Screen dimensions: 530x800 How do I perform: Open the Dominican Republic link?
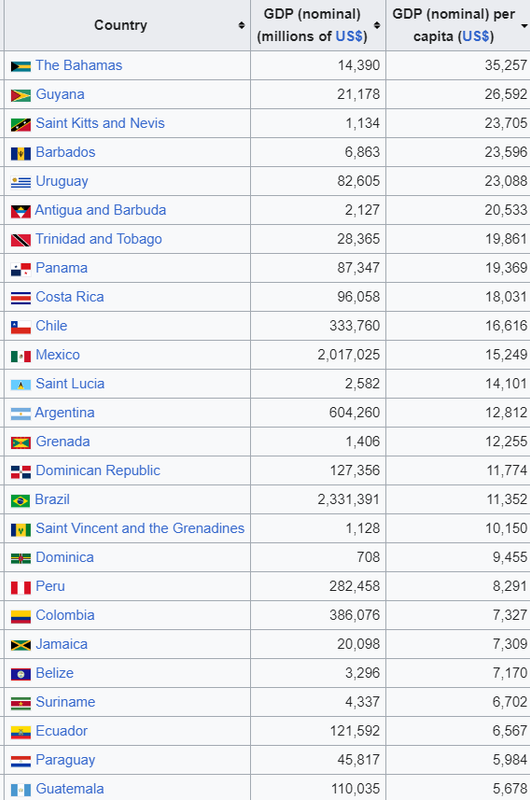pyautogui.click(x=98, y=470)
